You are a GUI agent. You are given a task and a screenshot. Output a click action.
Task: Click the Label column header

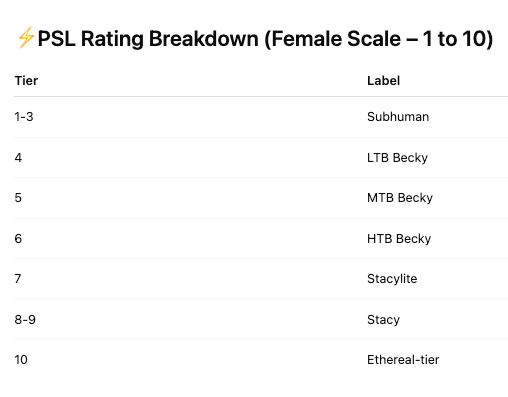tap(383, 81)
